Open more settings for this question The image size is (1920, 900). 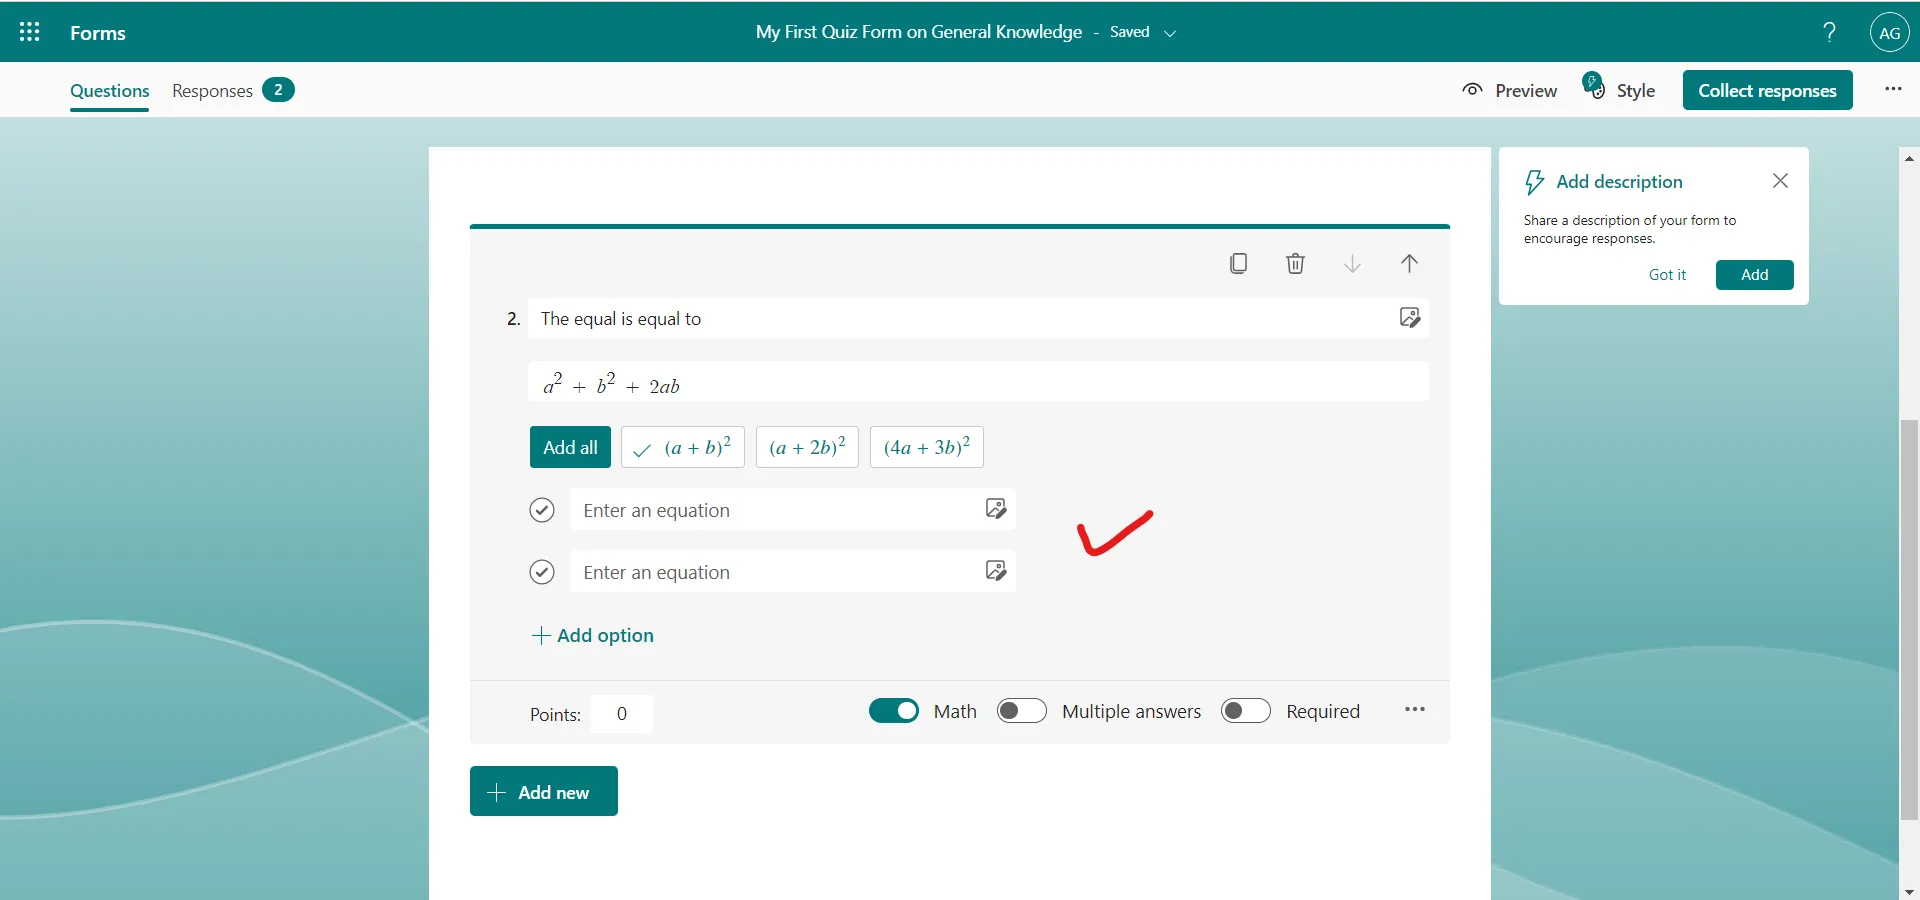tap(1414, 710)
